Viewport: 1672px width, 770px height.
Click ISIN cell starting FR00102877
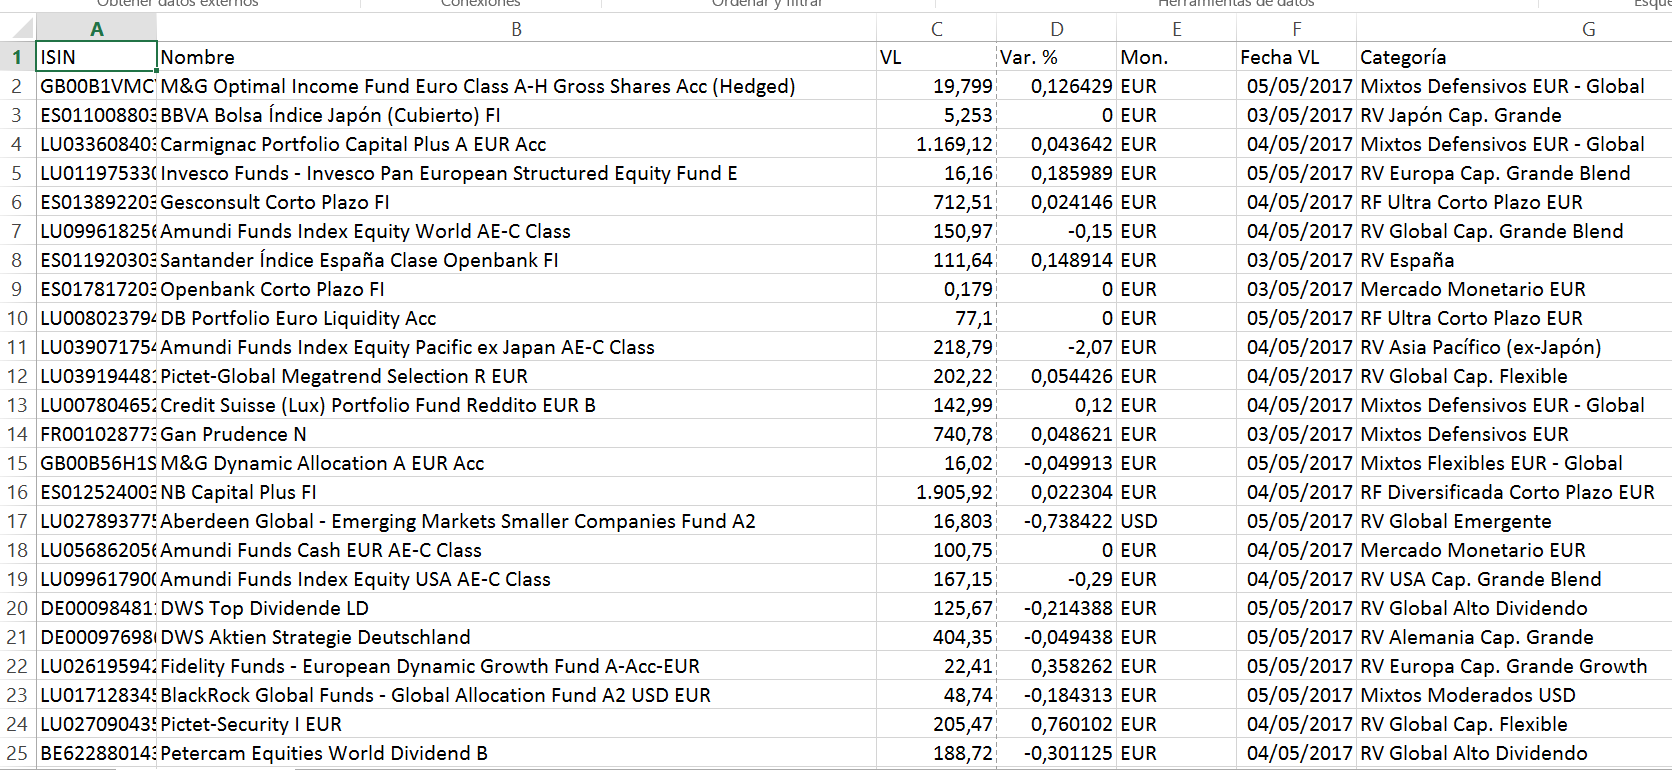pos(97,434)
